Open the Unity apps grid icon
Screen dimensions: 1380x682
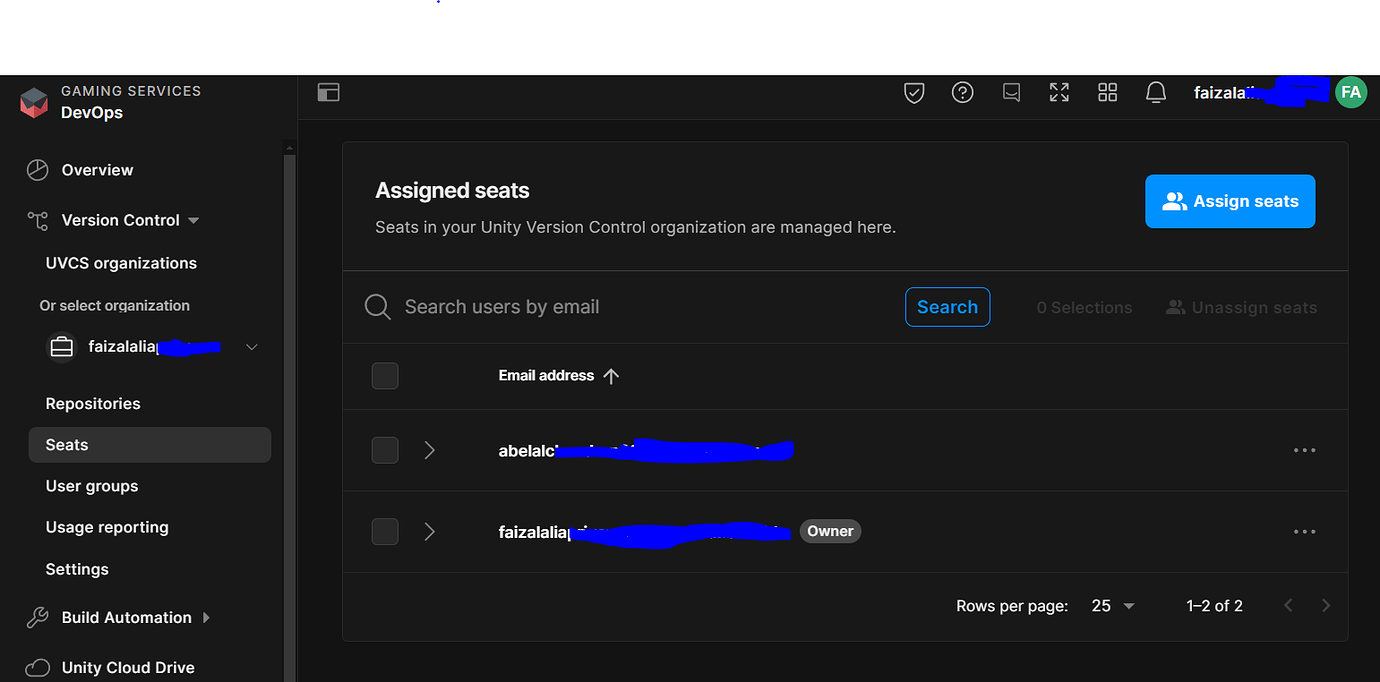click(1107, 92)
